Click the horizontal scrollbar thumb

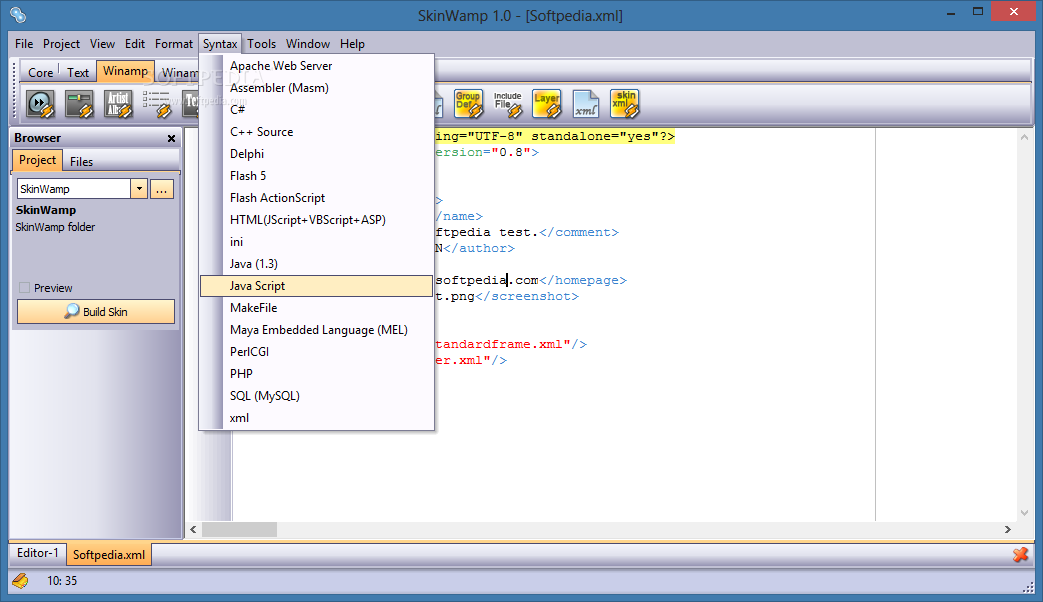(x=239, y=529)
